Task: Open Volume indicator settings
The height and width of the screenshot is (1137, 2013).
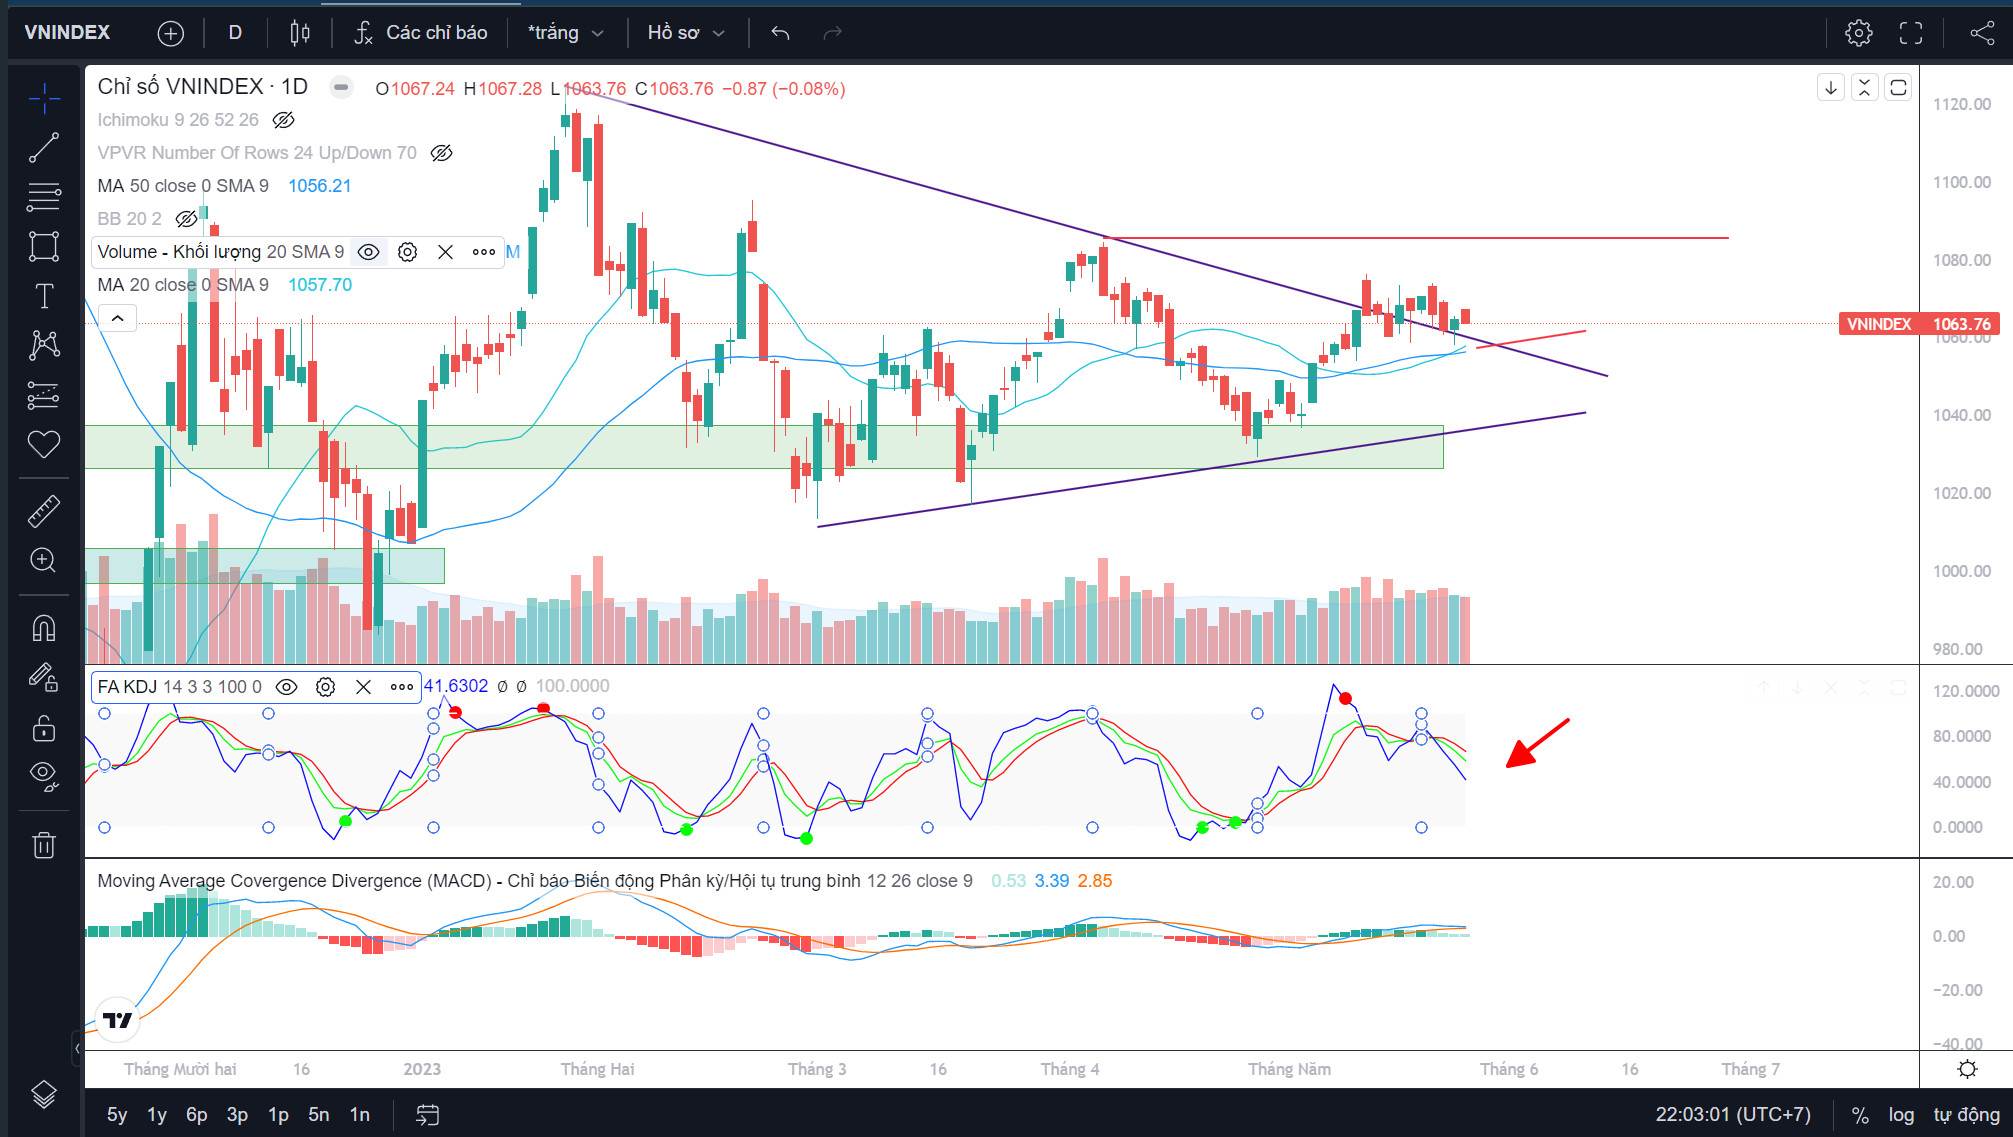Action: coord(407,252)
